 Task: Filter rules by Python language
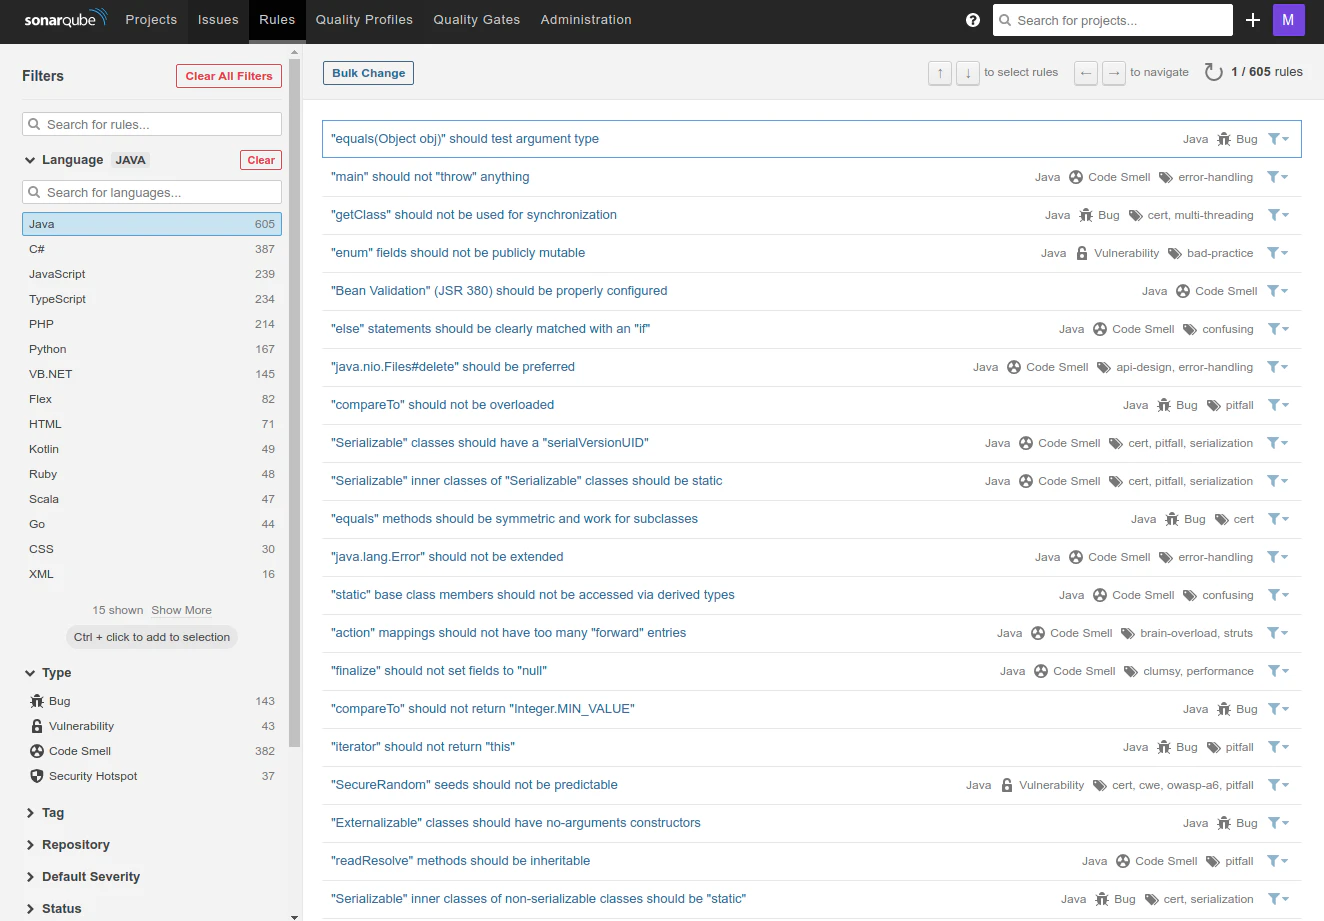[x=152, y=349]
